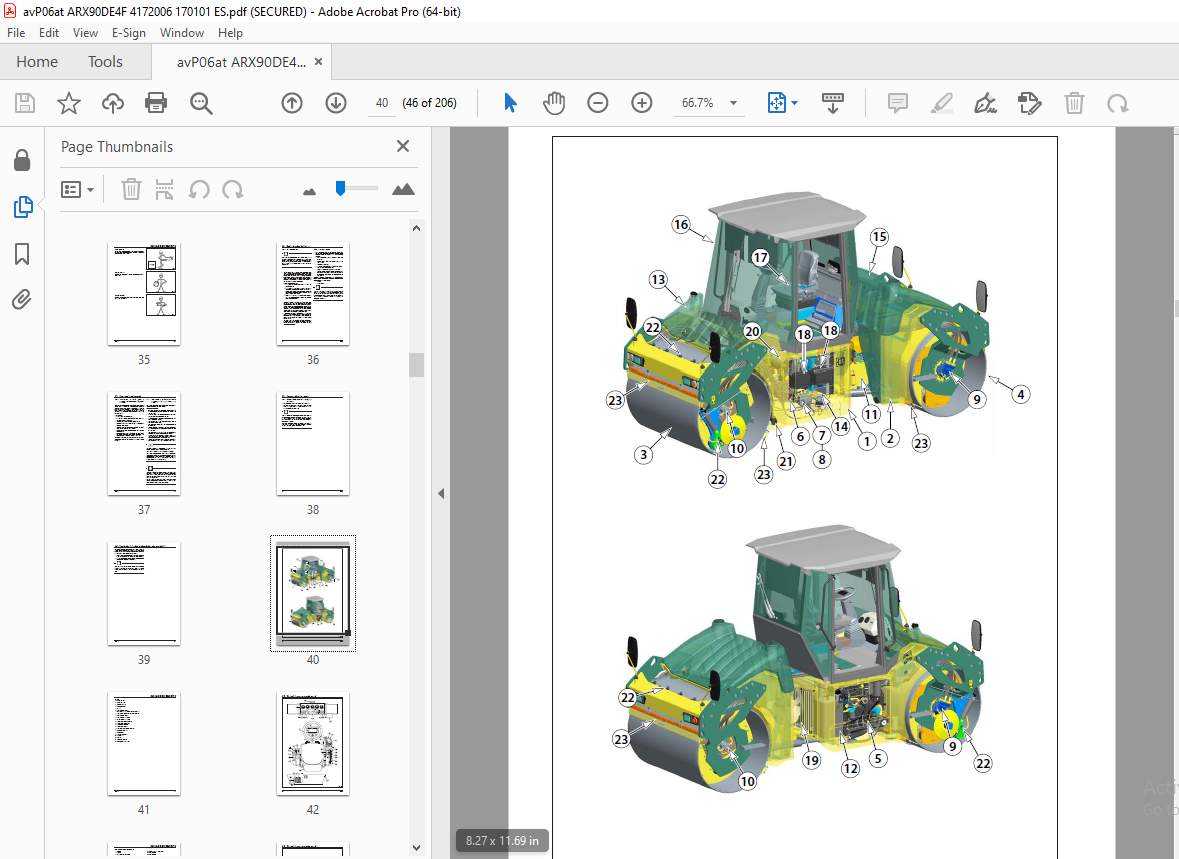This screenshot has width=1179, height=859.
Task: Click the upload to cloud icon
Action: point(113,103)
